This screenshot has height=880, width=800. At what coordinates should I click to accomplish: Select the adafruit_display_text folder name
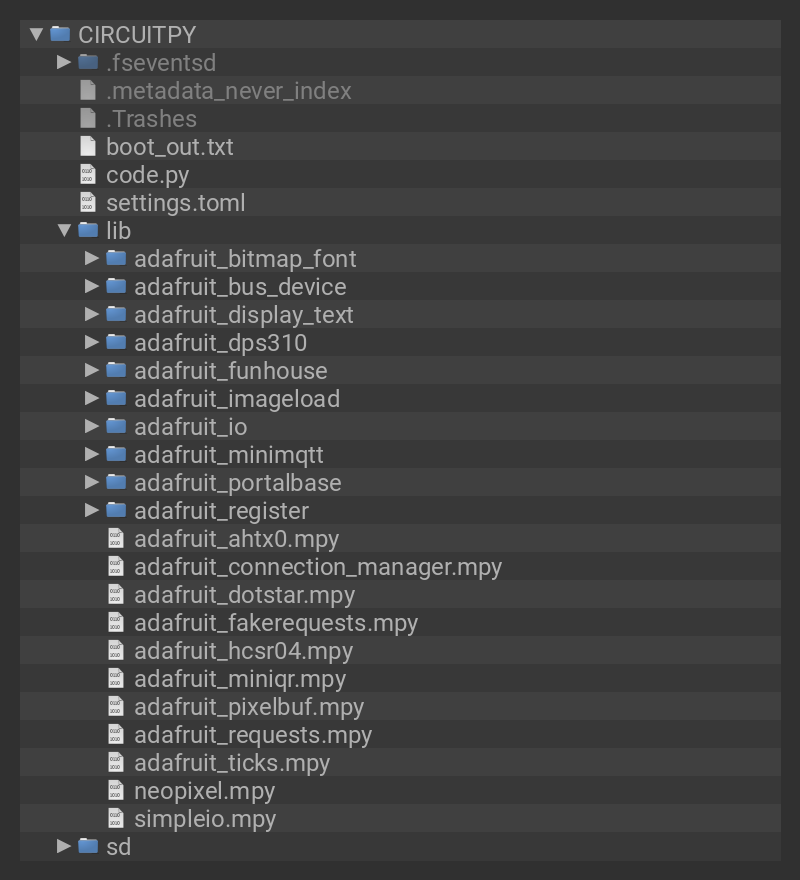coord(243,314)
